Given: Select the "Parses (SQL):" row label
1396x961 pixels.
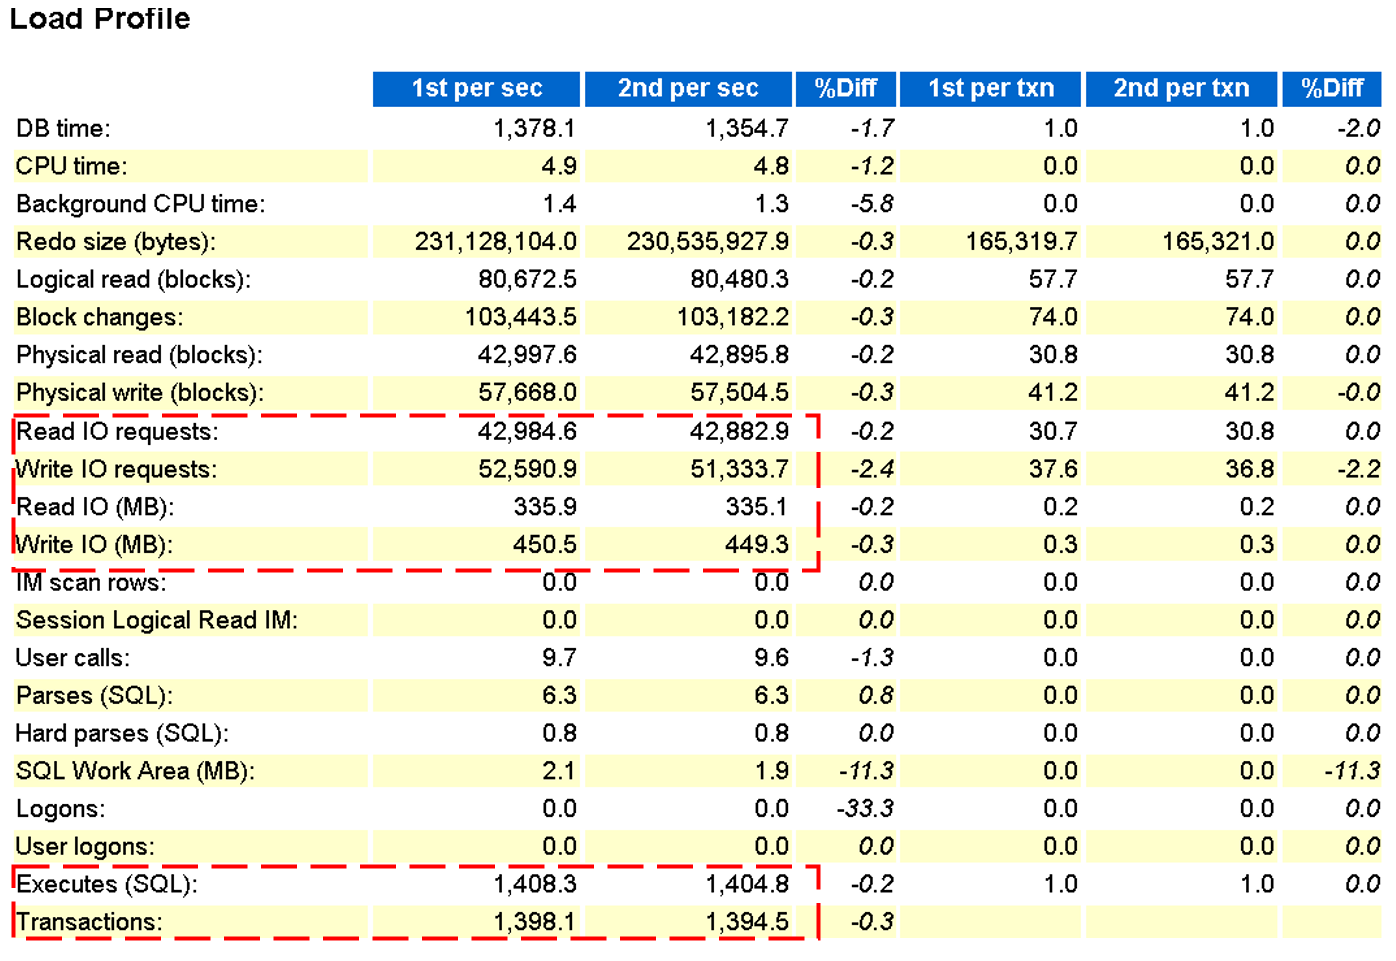Looking at the screenshot, I should point(94,696).
